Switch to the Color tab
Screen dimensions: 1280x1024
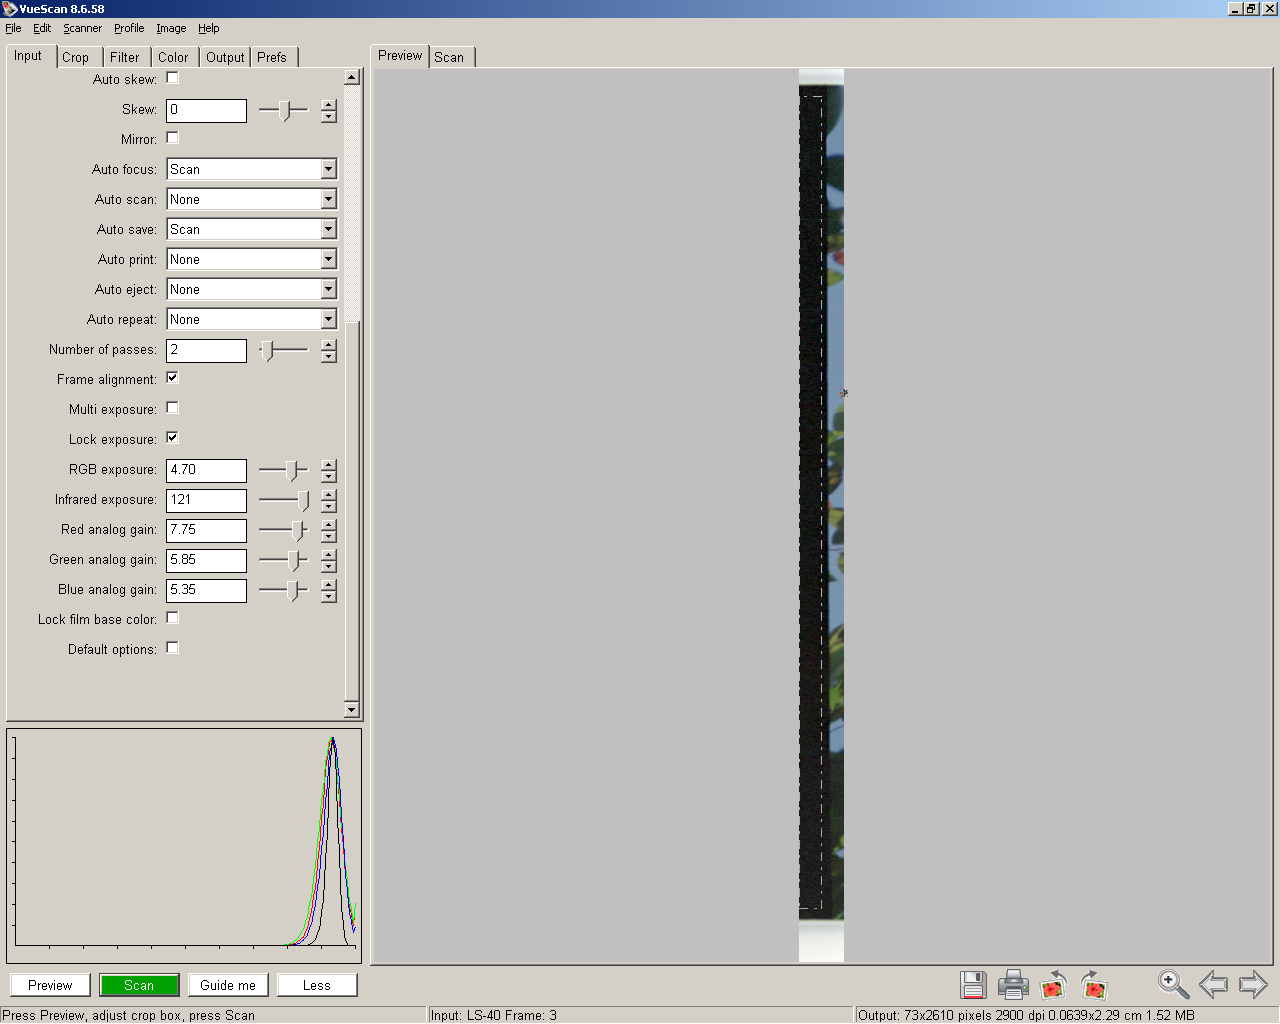coord(173,58)
